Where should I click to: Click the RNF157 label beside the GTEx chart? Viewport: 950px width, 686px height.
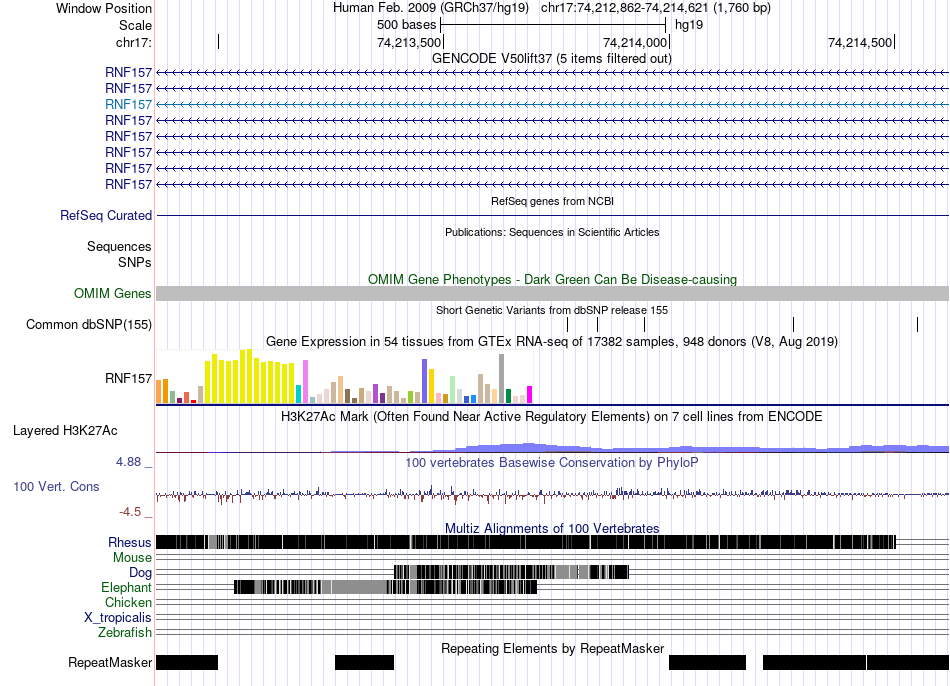pos(128,379)
